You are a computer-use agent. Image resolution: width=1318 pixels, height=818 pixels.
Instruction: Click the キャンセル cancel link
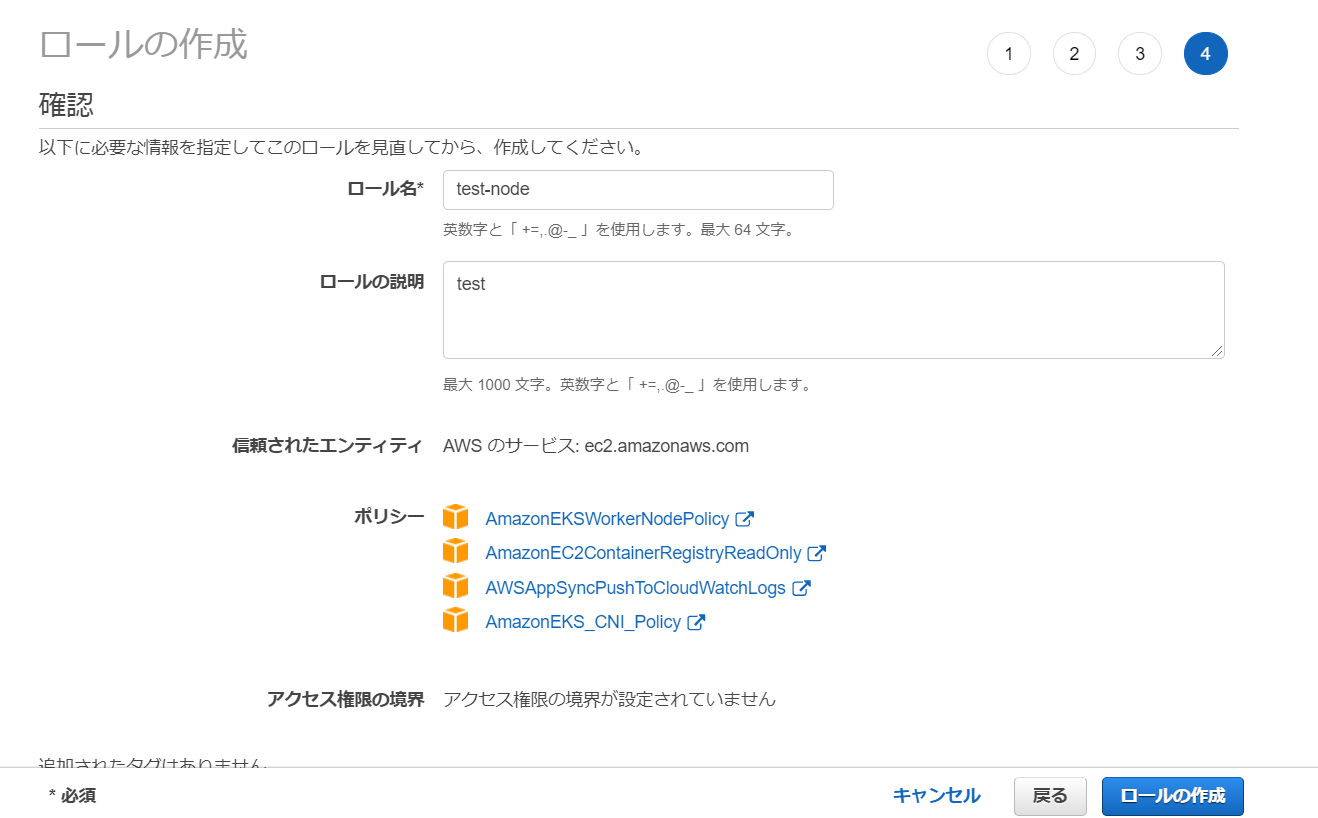point(936,796)
